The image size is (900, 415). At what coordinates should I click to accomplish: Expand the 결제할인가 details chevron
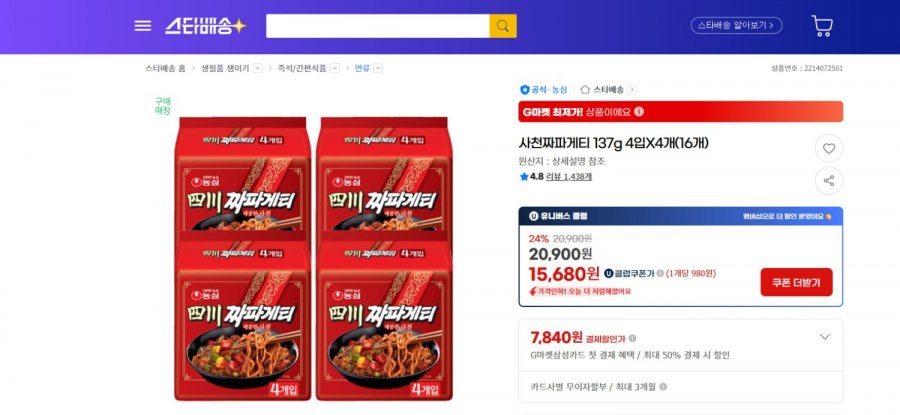point(825,337)
